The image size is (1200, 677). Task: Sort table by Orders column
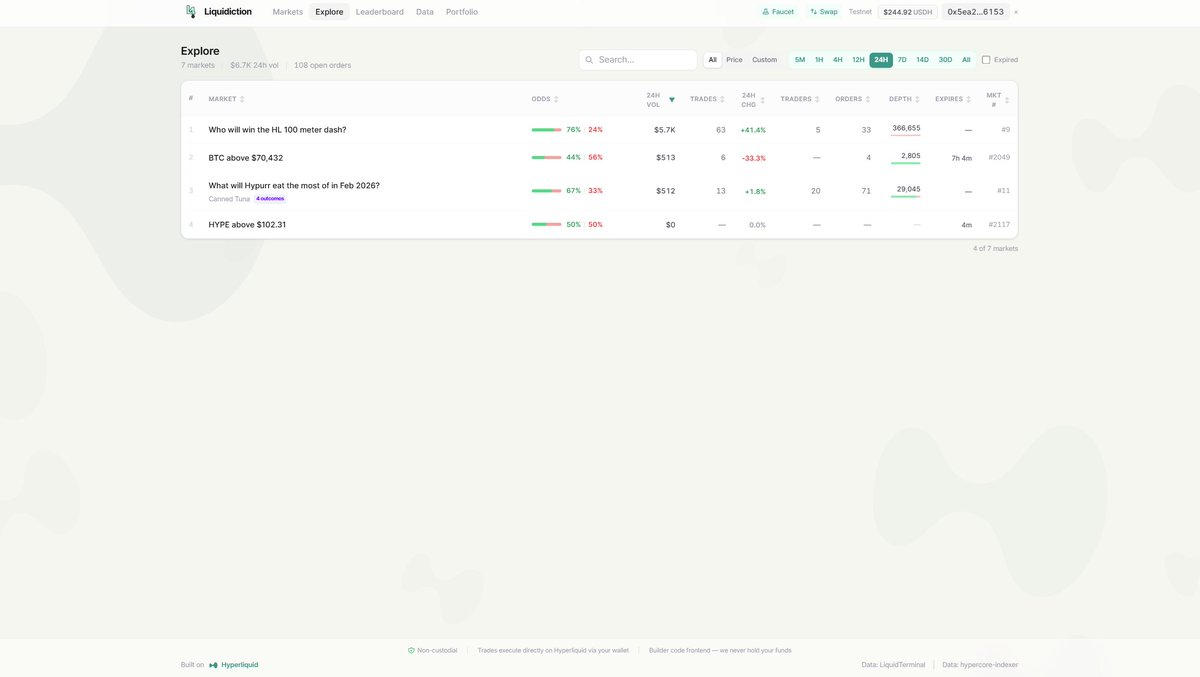point(853,99)
